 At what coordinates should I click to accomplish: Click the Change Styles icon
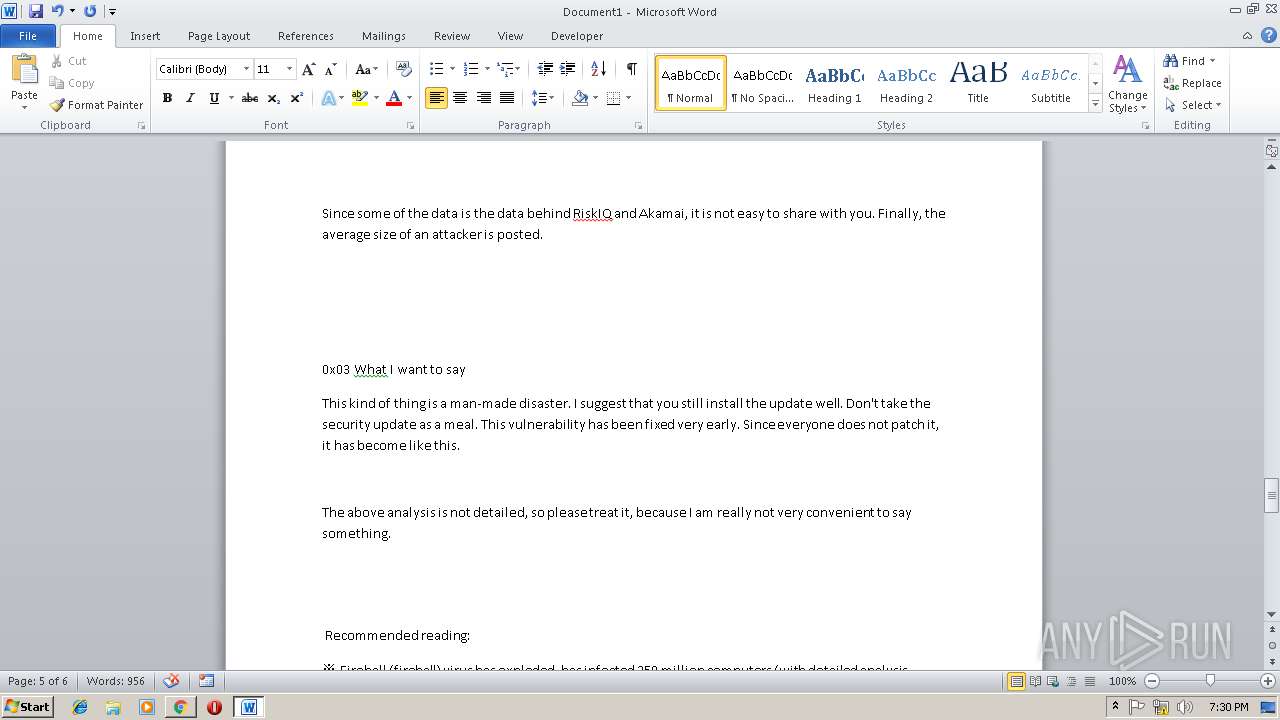click(x=1127, y=84)
